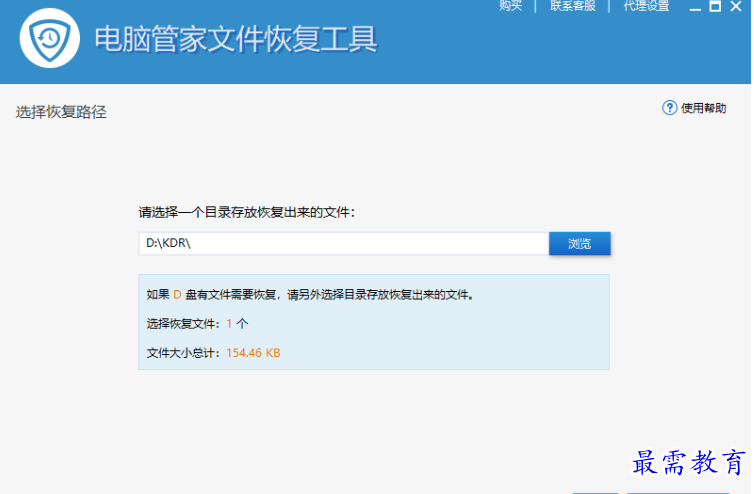The width and height of the screenshot is (754, 494).
Task: Open the 购买 menu item
Action: tap(511, 6)
